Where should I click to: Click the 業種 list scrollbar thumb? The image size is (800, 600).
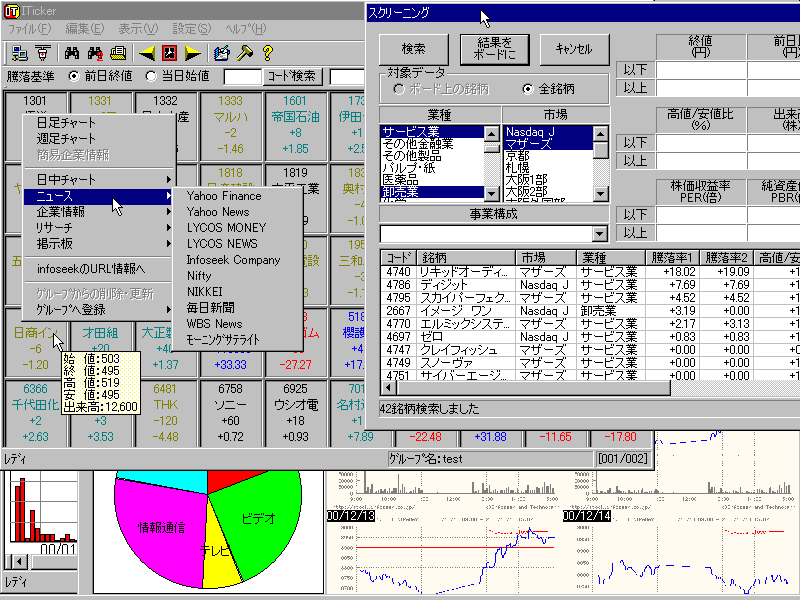(491, 147)
